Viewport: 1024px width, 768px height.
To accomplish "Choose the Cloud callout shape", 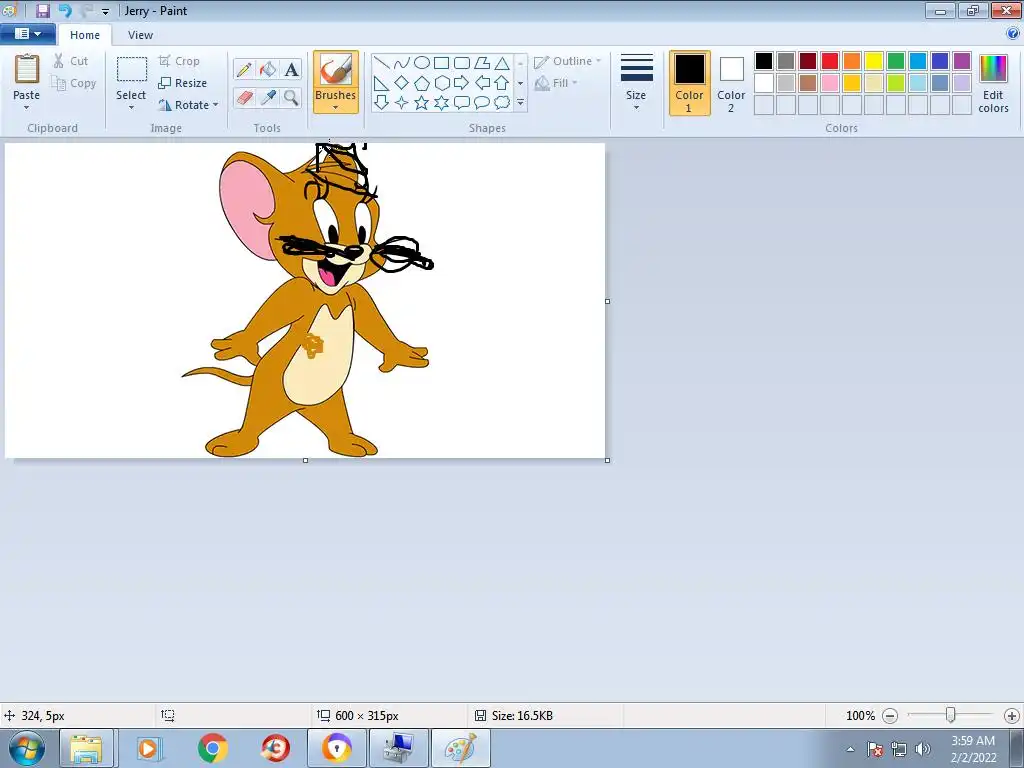I will click(502, 103).
